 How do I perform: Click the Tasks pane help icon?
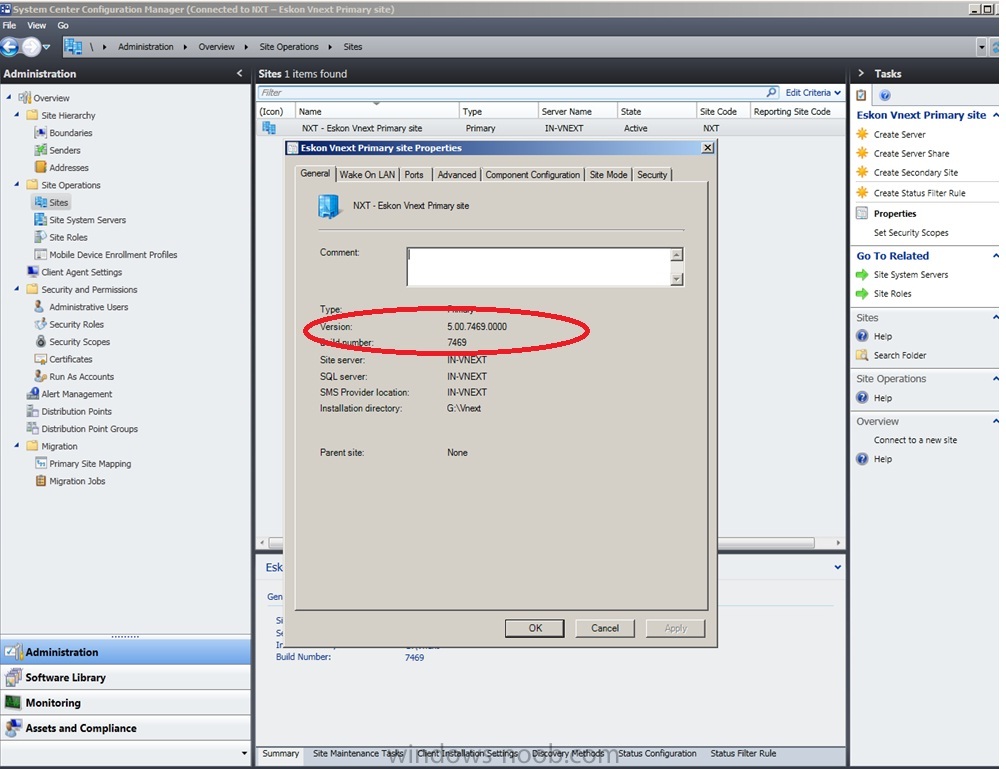[x=885, y=96]
